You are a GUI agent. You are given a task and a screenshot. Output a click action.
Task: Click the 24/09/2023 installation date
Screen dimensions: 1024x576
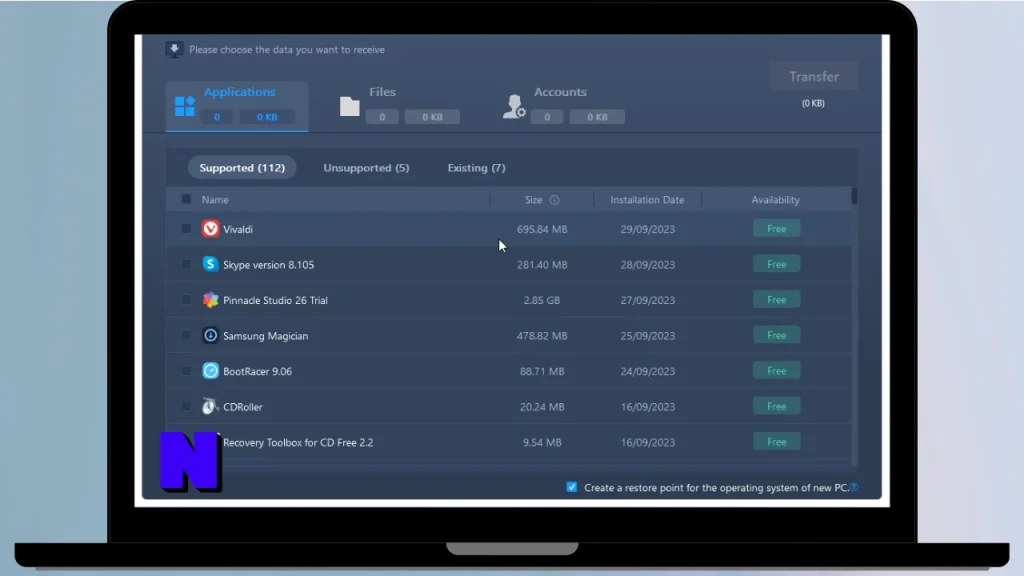(x=648, y=372)
